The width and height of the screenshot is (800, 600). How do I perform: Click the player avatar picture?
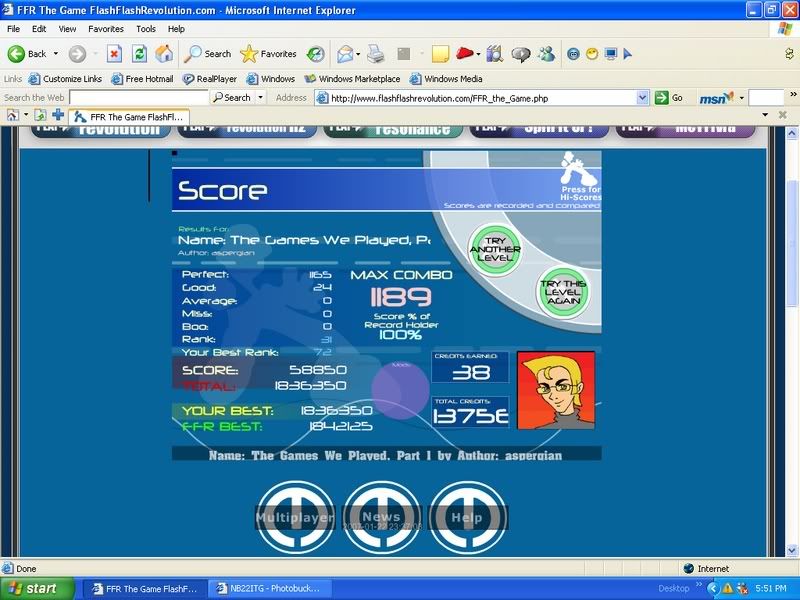tap(556, 390)
